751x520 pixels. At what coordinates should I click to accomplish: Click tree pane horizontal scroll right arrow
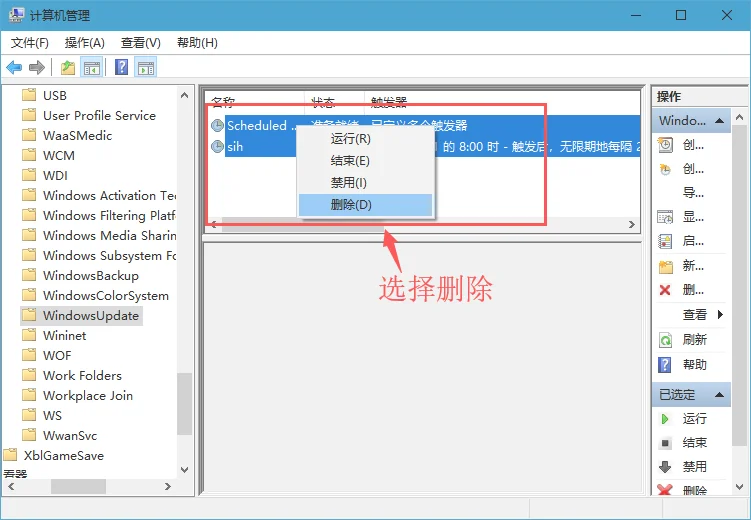pos(168,486)
